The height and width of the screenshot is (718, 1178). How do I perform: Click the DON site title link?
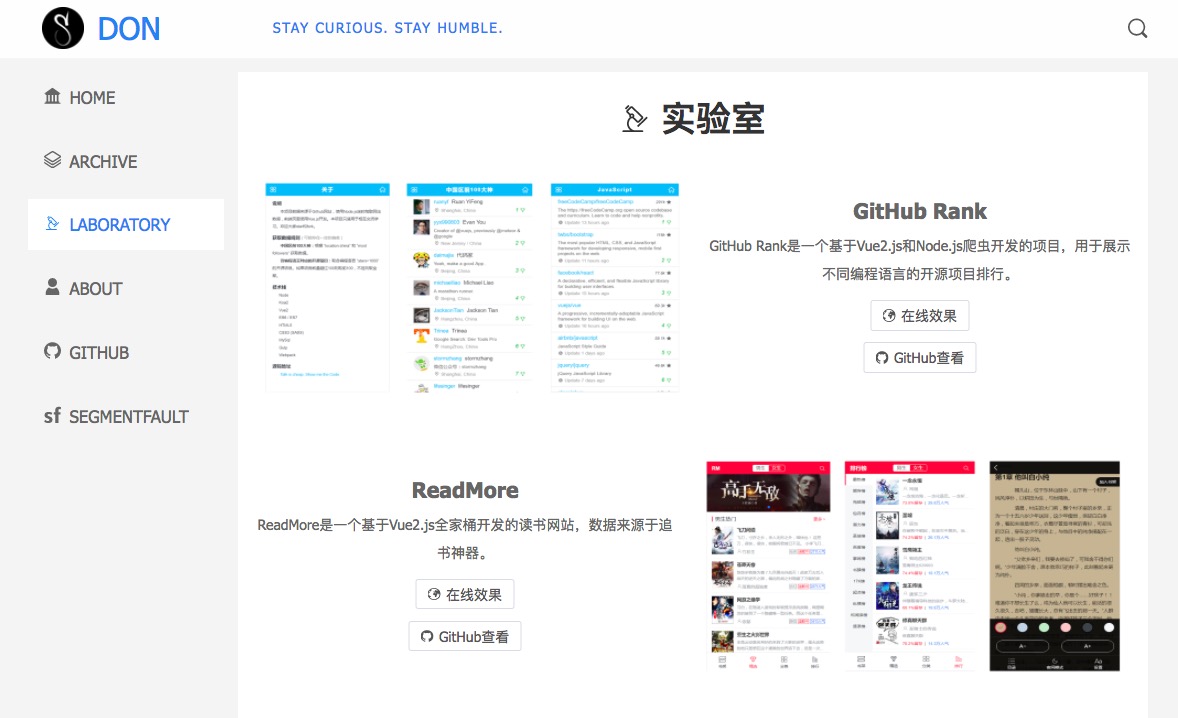(128, 29)
